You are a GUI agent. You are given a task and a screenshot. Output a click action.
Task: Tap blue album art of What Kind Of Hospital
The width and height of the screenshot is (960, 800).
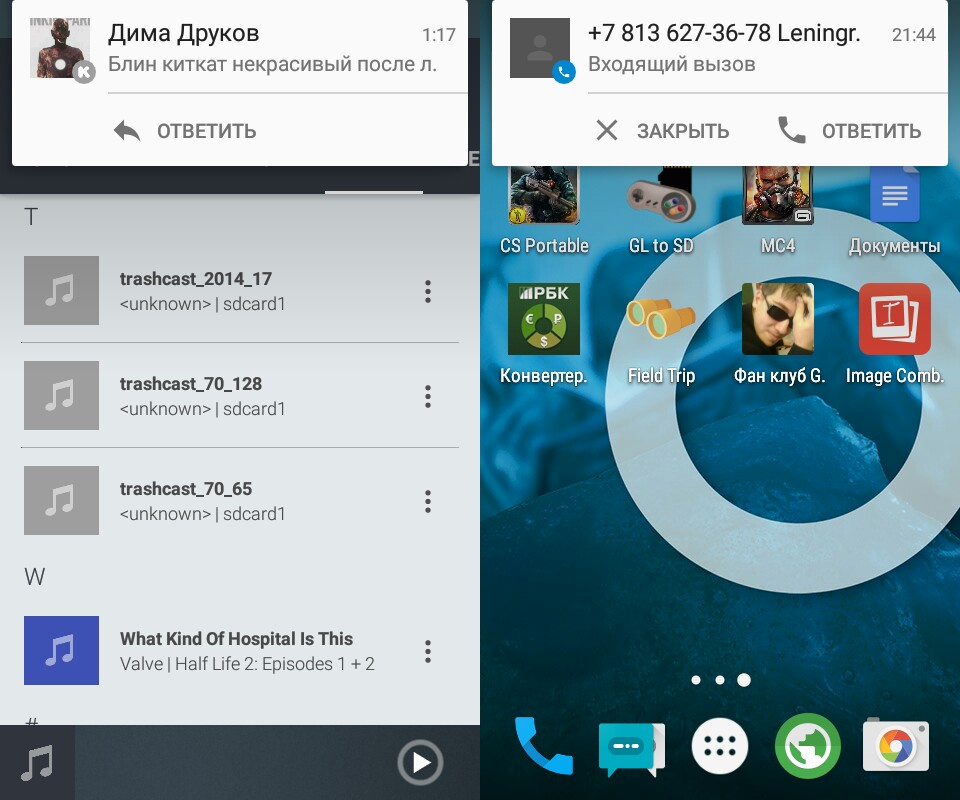click(x=61, y=650)
